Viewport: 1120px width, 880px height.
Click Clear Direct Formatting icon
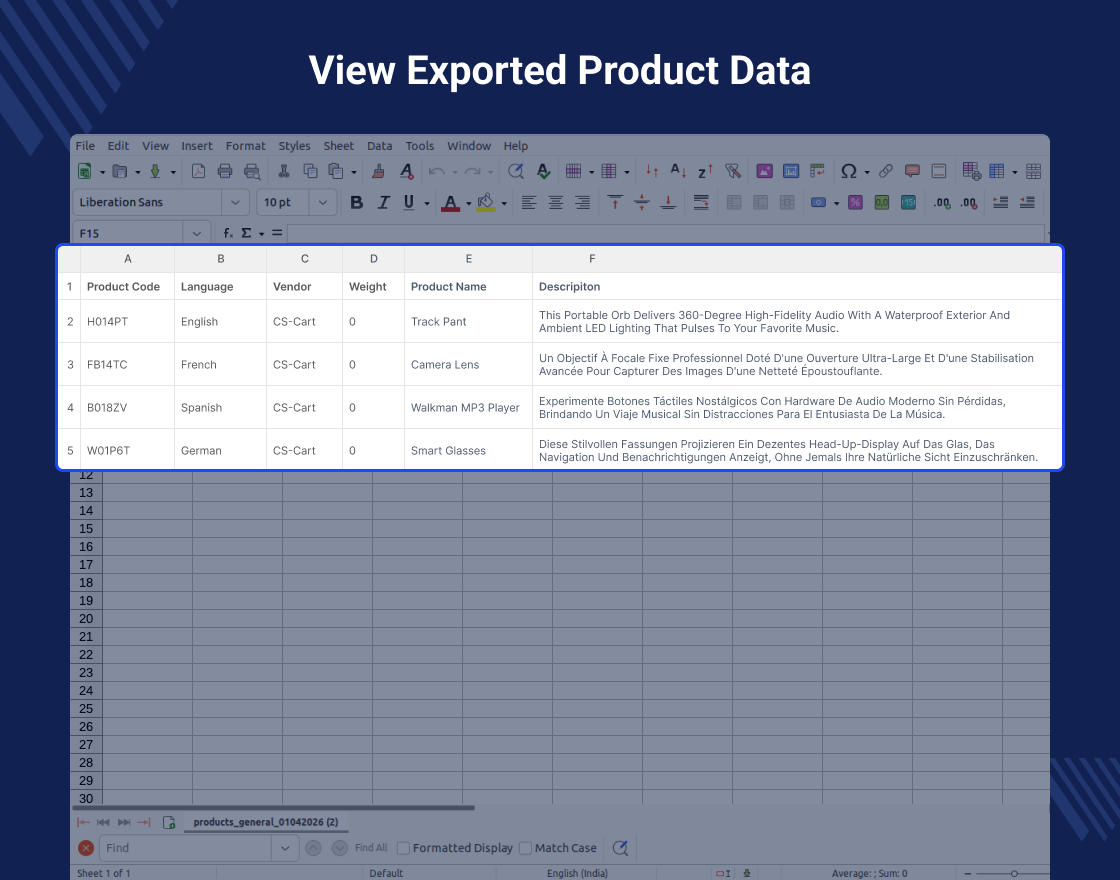tap(406, 171)
